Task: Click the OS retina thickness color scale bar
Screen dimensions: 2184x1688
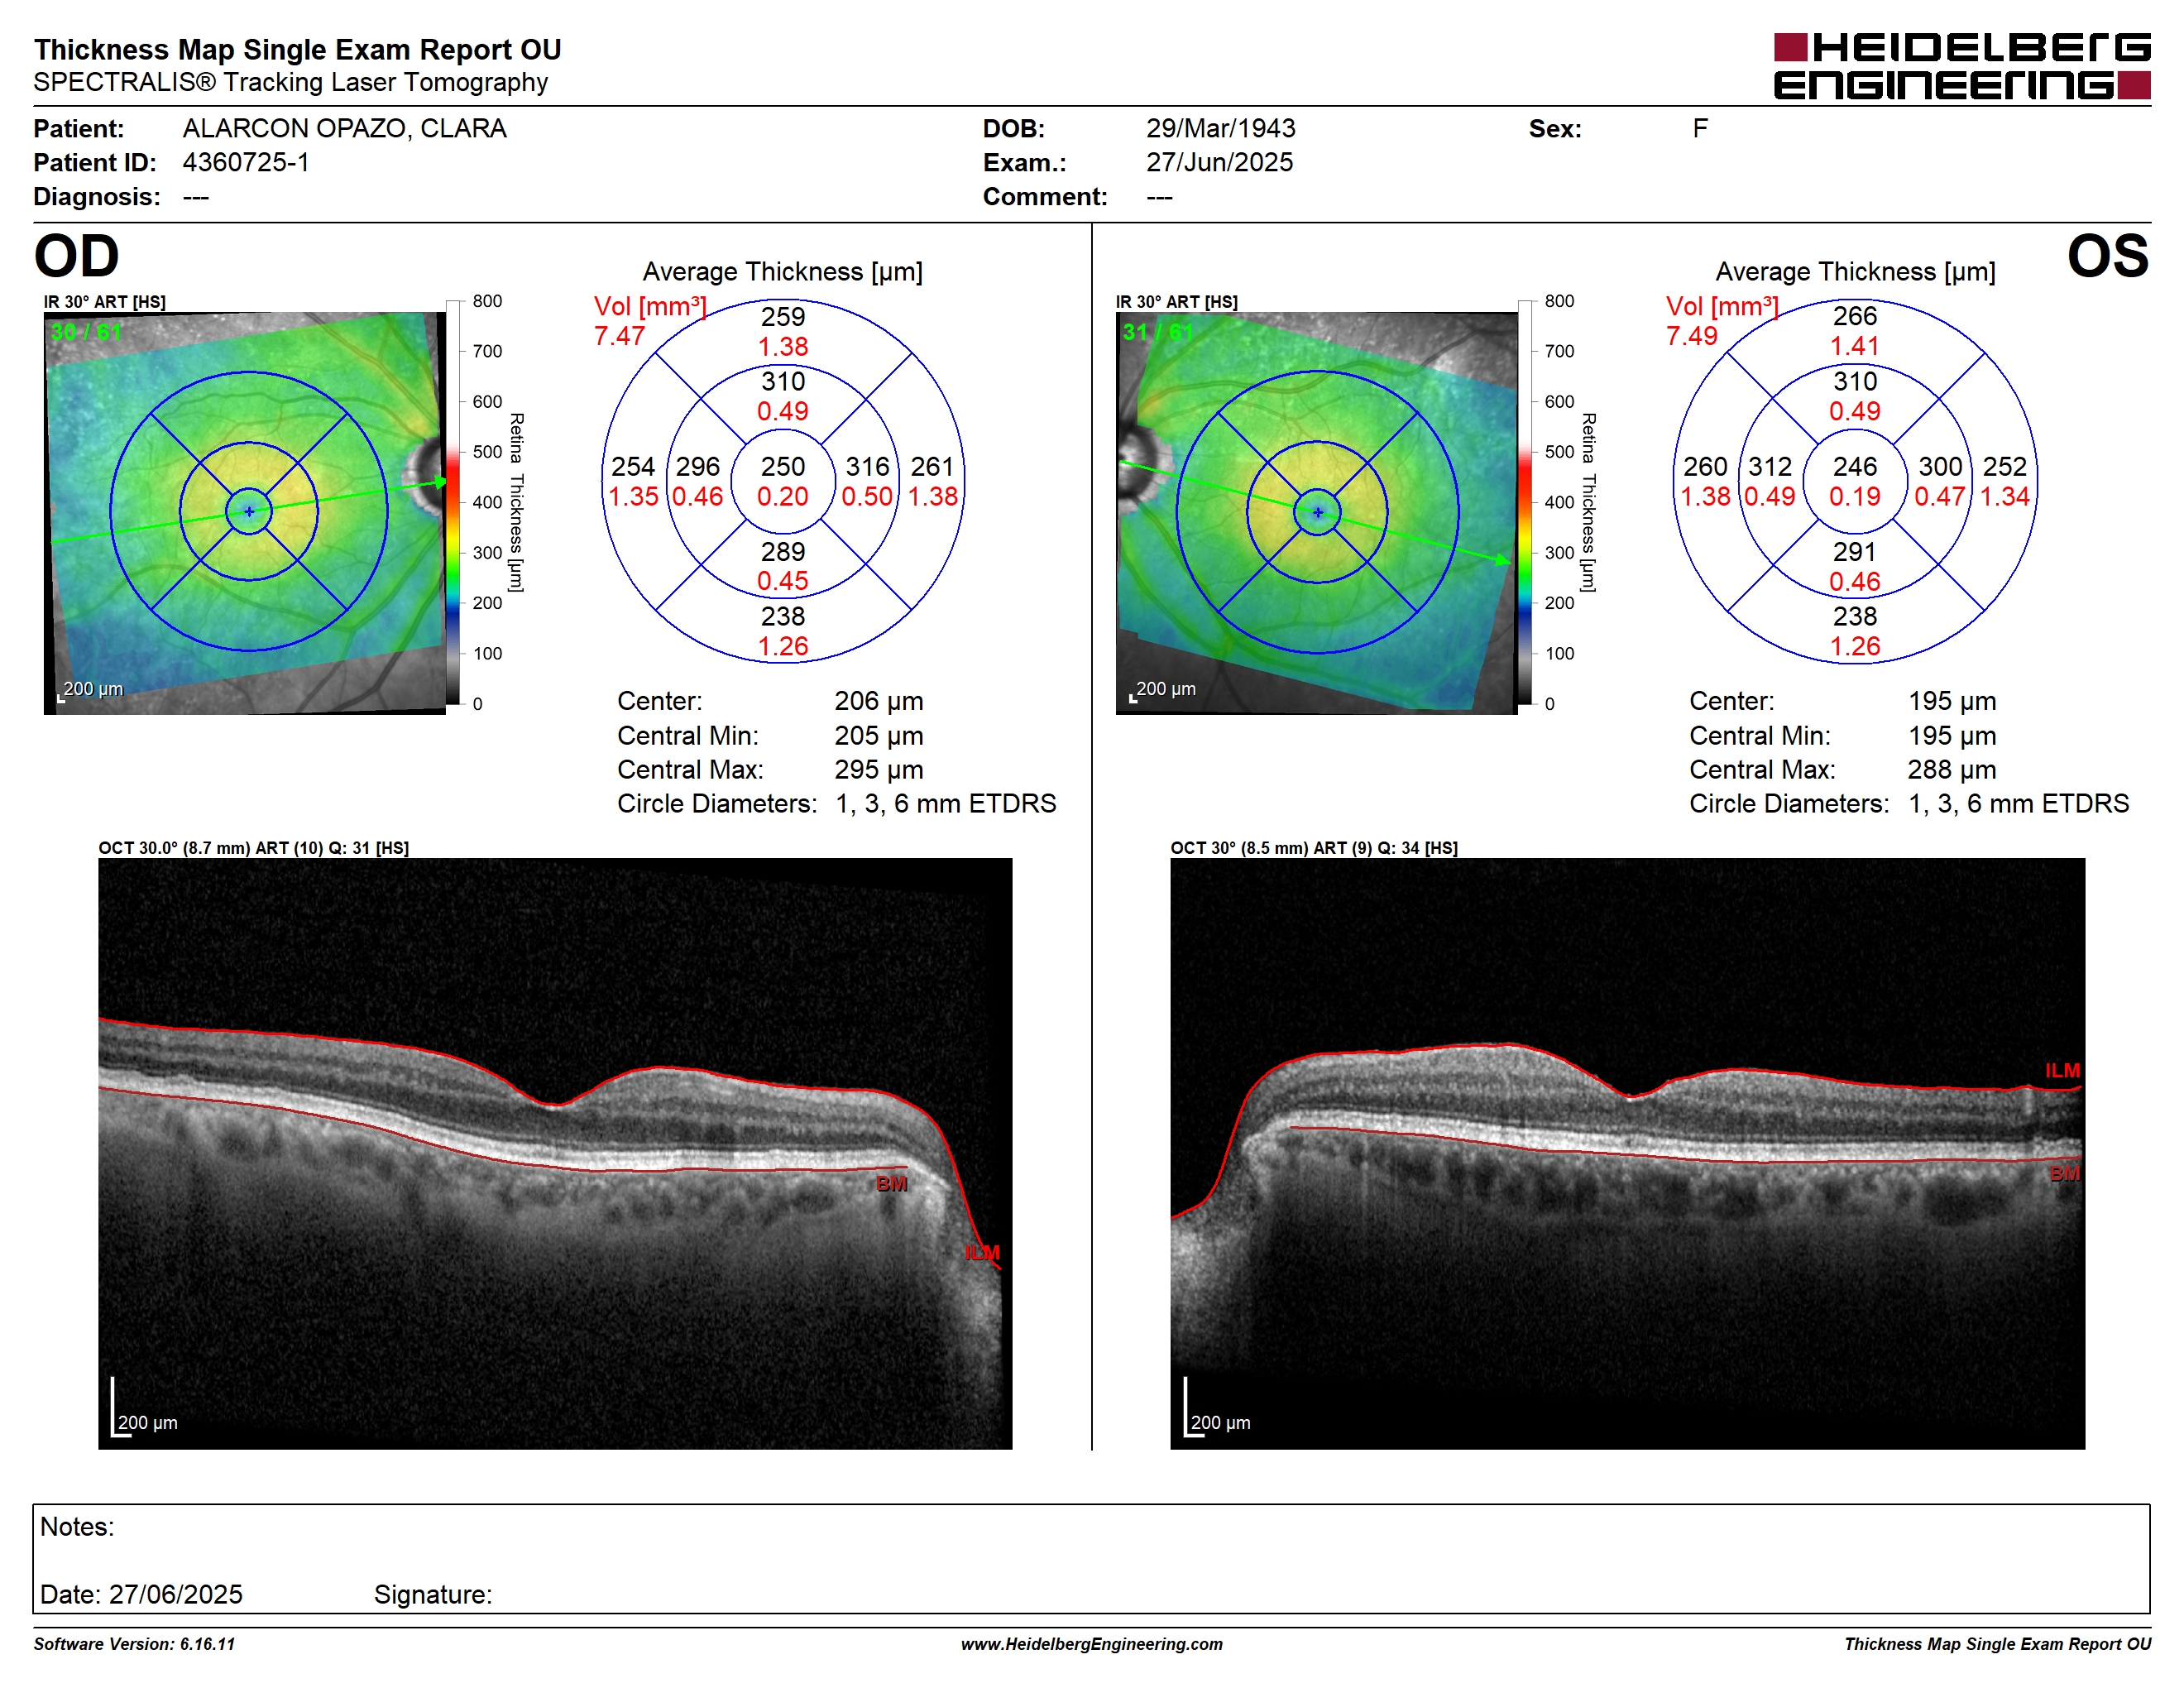Action: pos(1524,502)
